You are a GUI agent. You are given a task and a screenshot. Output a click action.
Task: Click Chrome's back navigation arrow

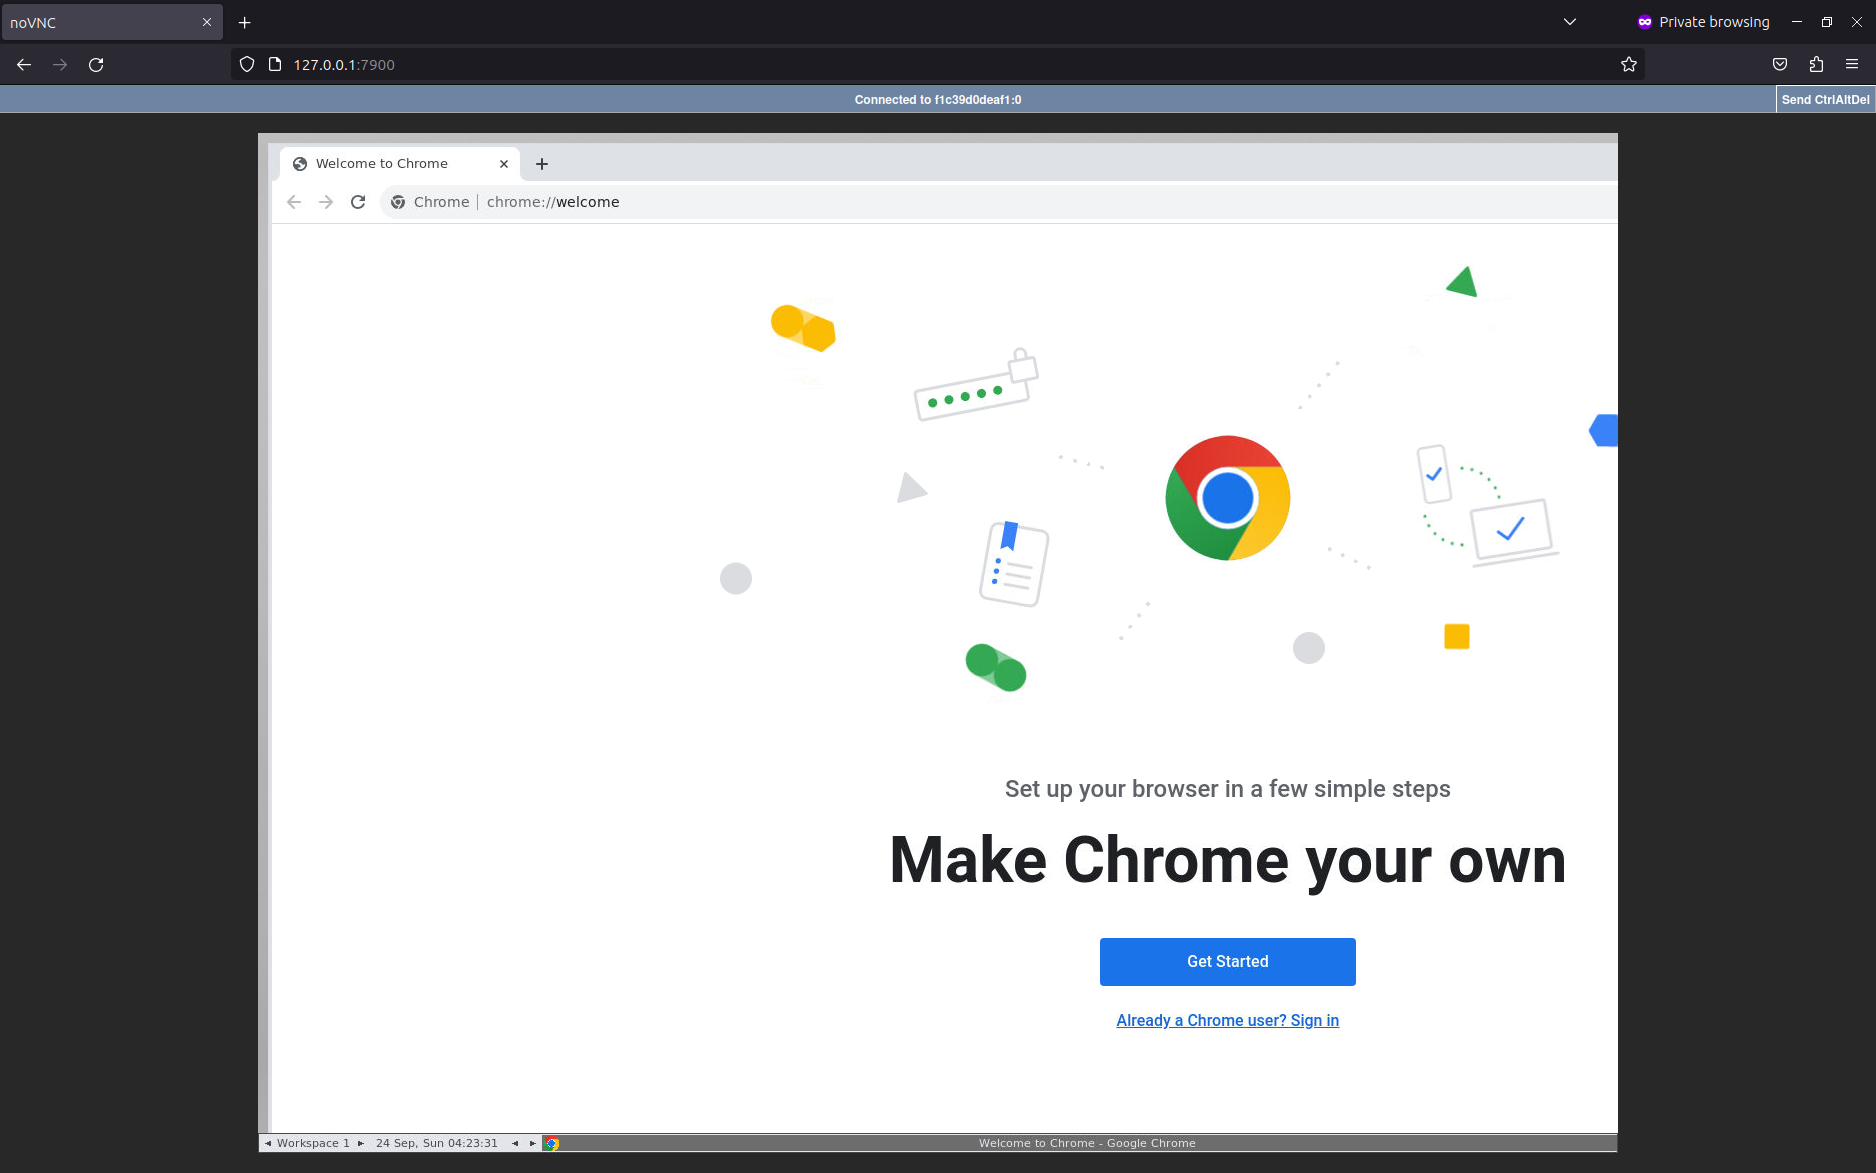[294, 202]
